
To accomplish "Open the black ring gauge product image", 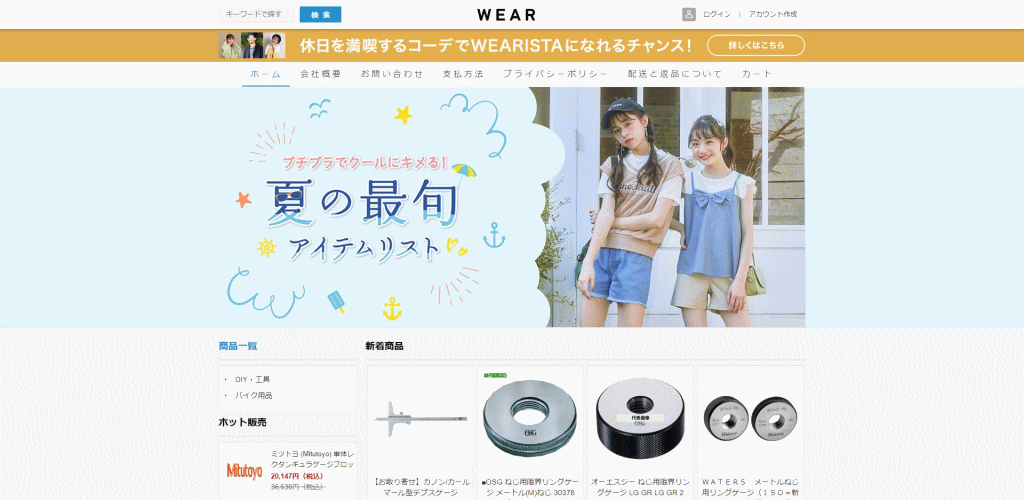I will [640, 418].
